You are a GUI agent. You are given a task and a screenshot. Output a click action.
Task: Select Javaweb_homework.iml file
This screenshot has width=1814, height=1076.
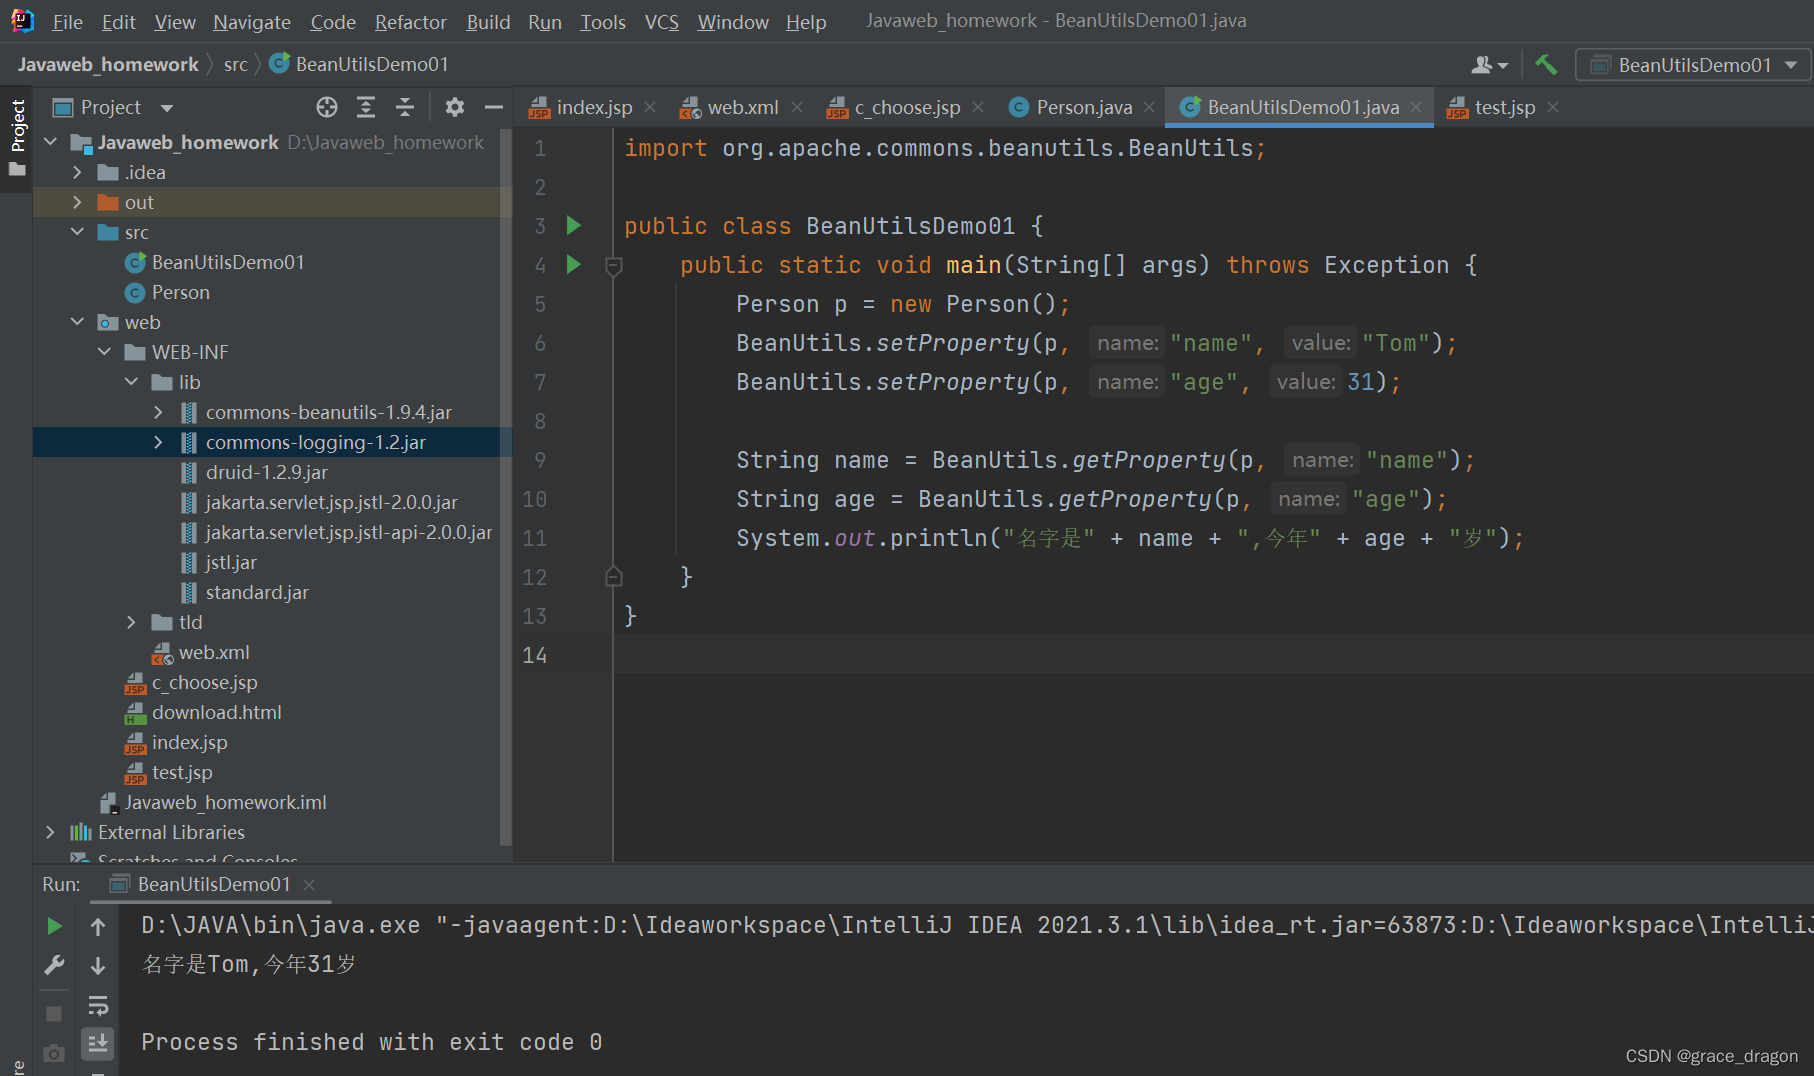[225, 802]
